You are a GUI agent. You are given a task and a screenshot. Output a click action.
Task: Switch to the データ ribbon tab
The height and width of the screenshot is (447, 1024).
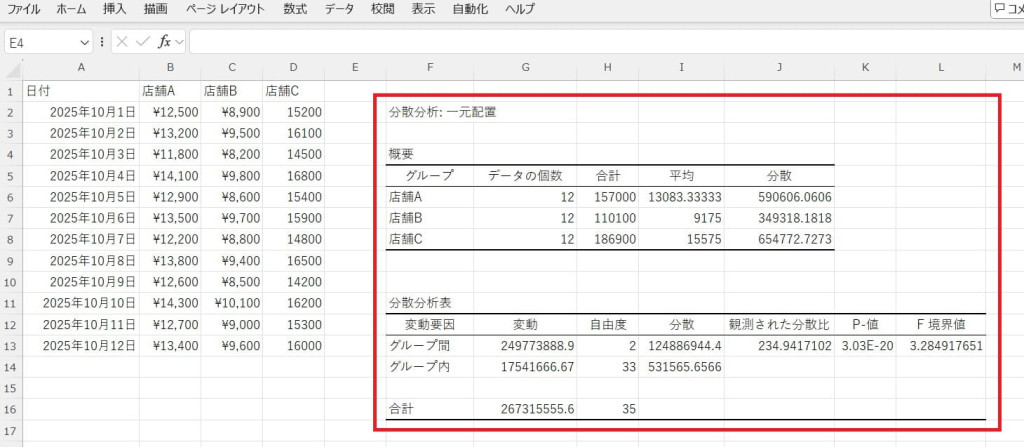click(339, 9)
